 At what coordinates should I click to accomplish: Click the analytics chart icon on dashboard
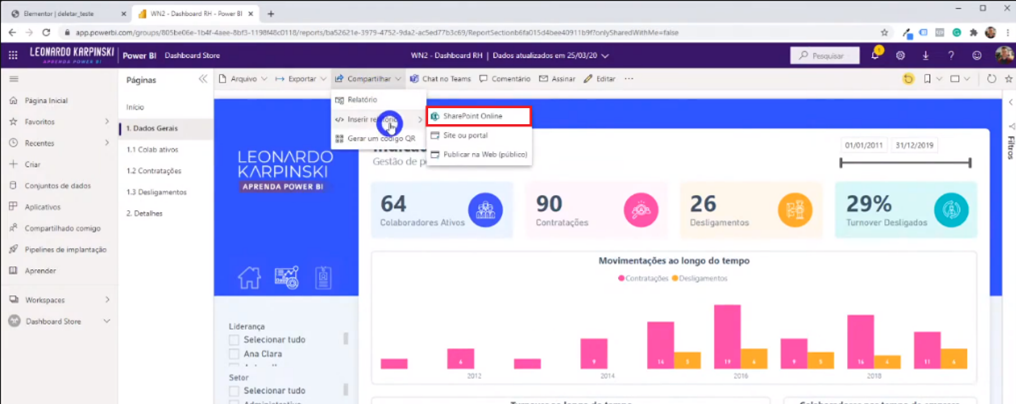[286, 277]
